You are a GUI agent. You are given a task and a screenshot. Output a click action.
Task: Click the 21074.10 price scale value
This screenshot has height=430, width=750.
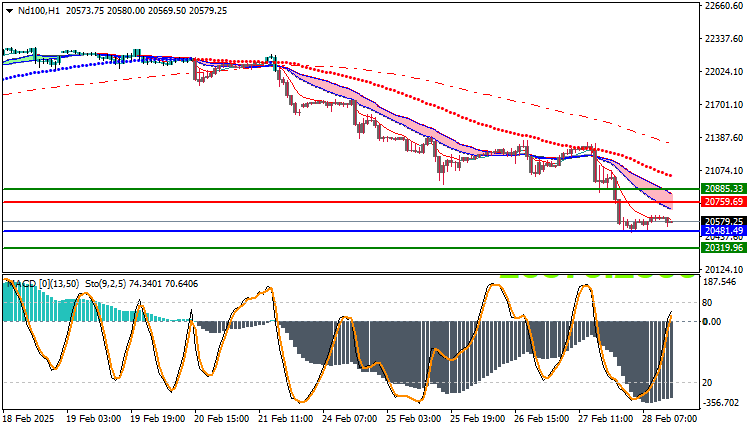(724, 171)
